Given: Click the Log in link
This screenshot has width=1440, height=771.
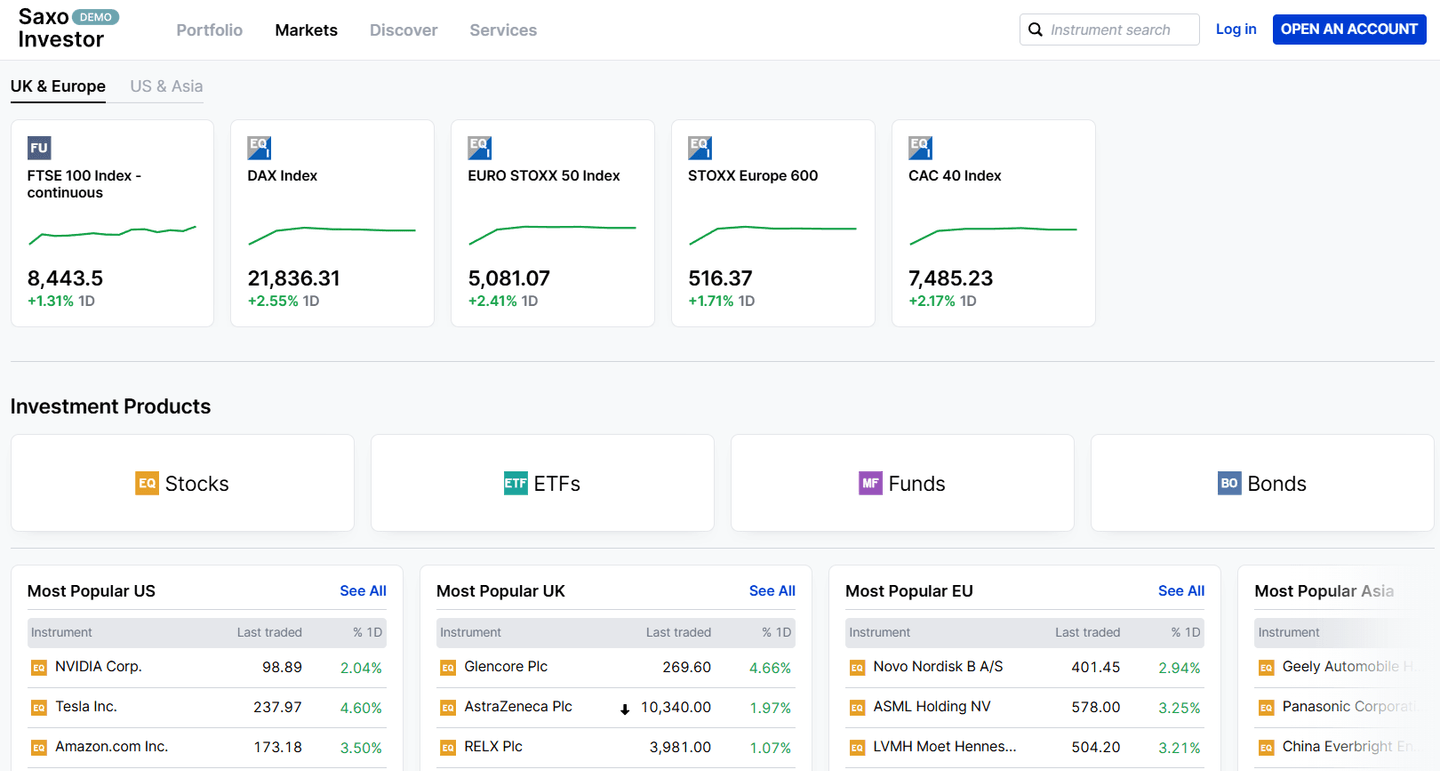Looking at the screenshot, I should click(1236, 29).
